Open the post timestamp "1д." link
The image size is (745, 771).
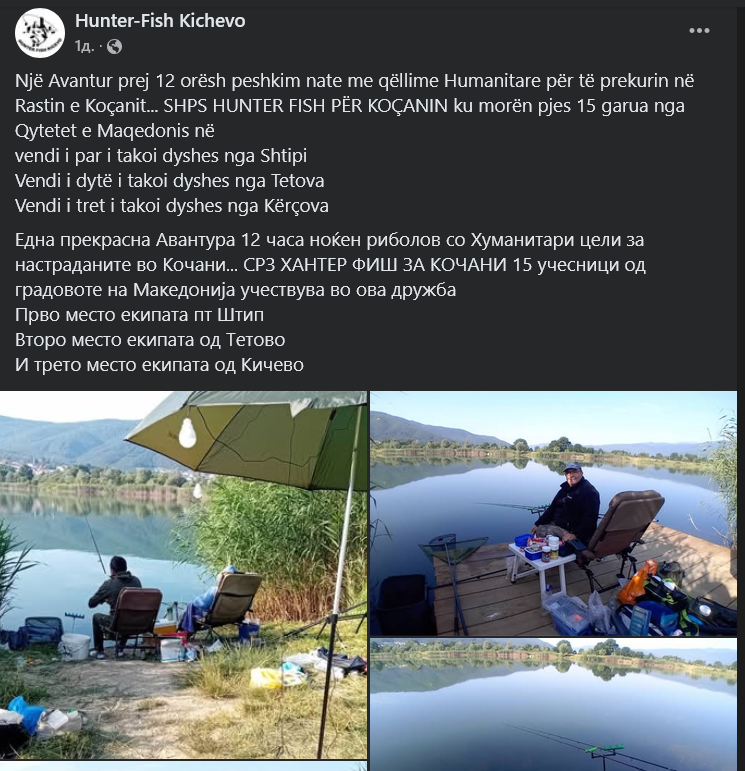(x=84, y=47)
